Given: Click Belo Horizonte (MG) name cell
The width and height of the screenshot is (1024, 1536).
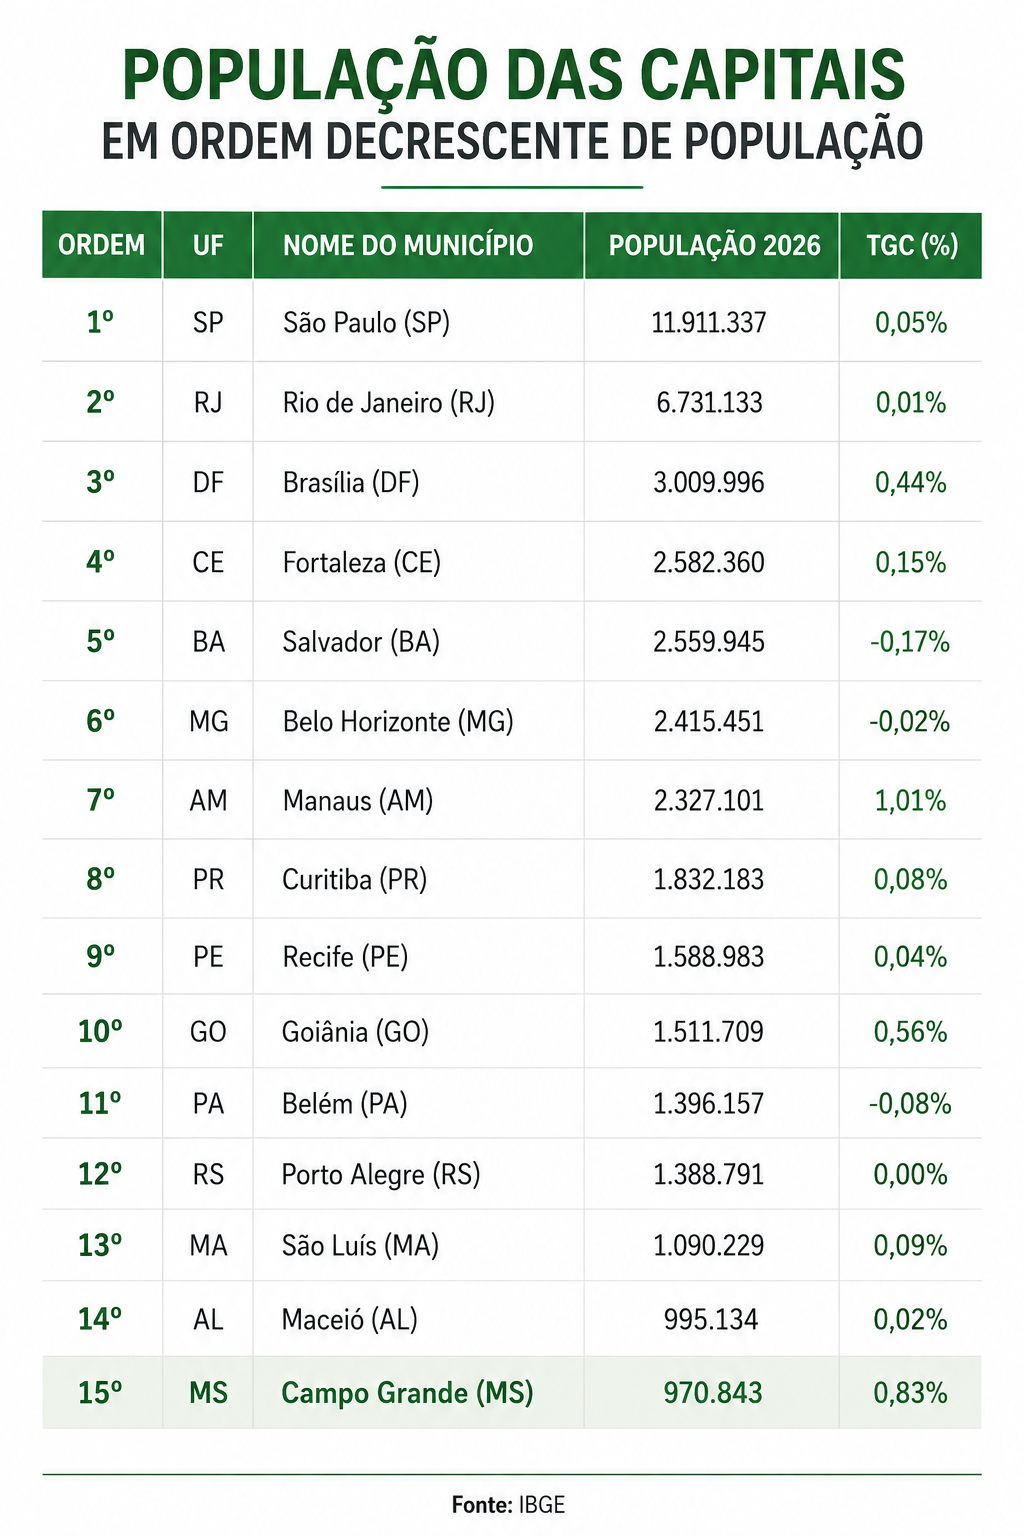Looking at the screenshot, I should 398,722.
